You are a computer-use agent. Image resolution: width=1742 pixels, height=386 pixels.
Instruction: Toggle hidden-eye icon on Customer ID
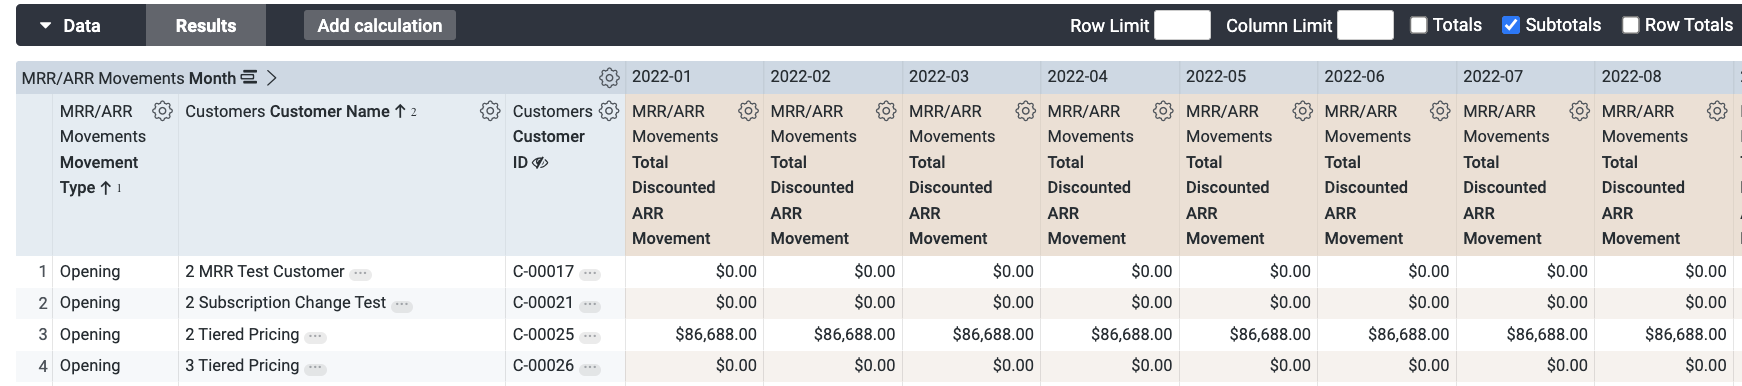pos(540,162)
